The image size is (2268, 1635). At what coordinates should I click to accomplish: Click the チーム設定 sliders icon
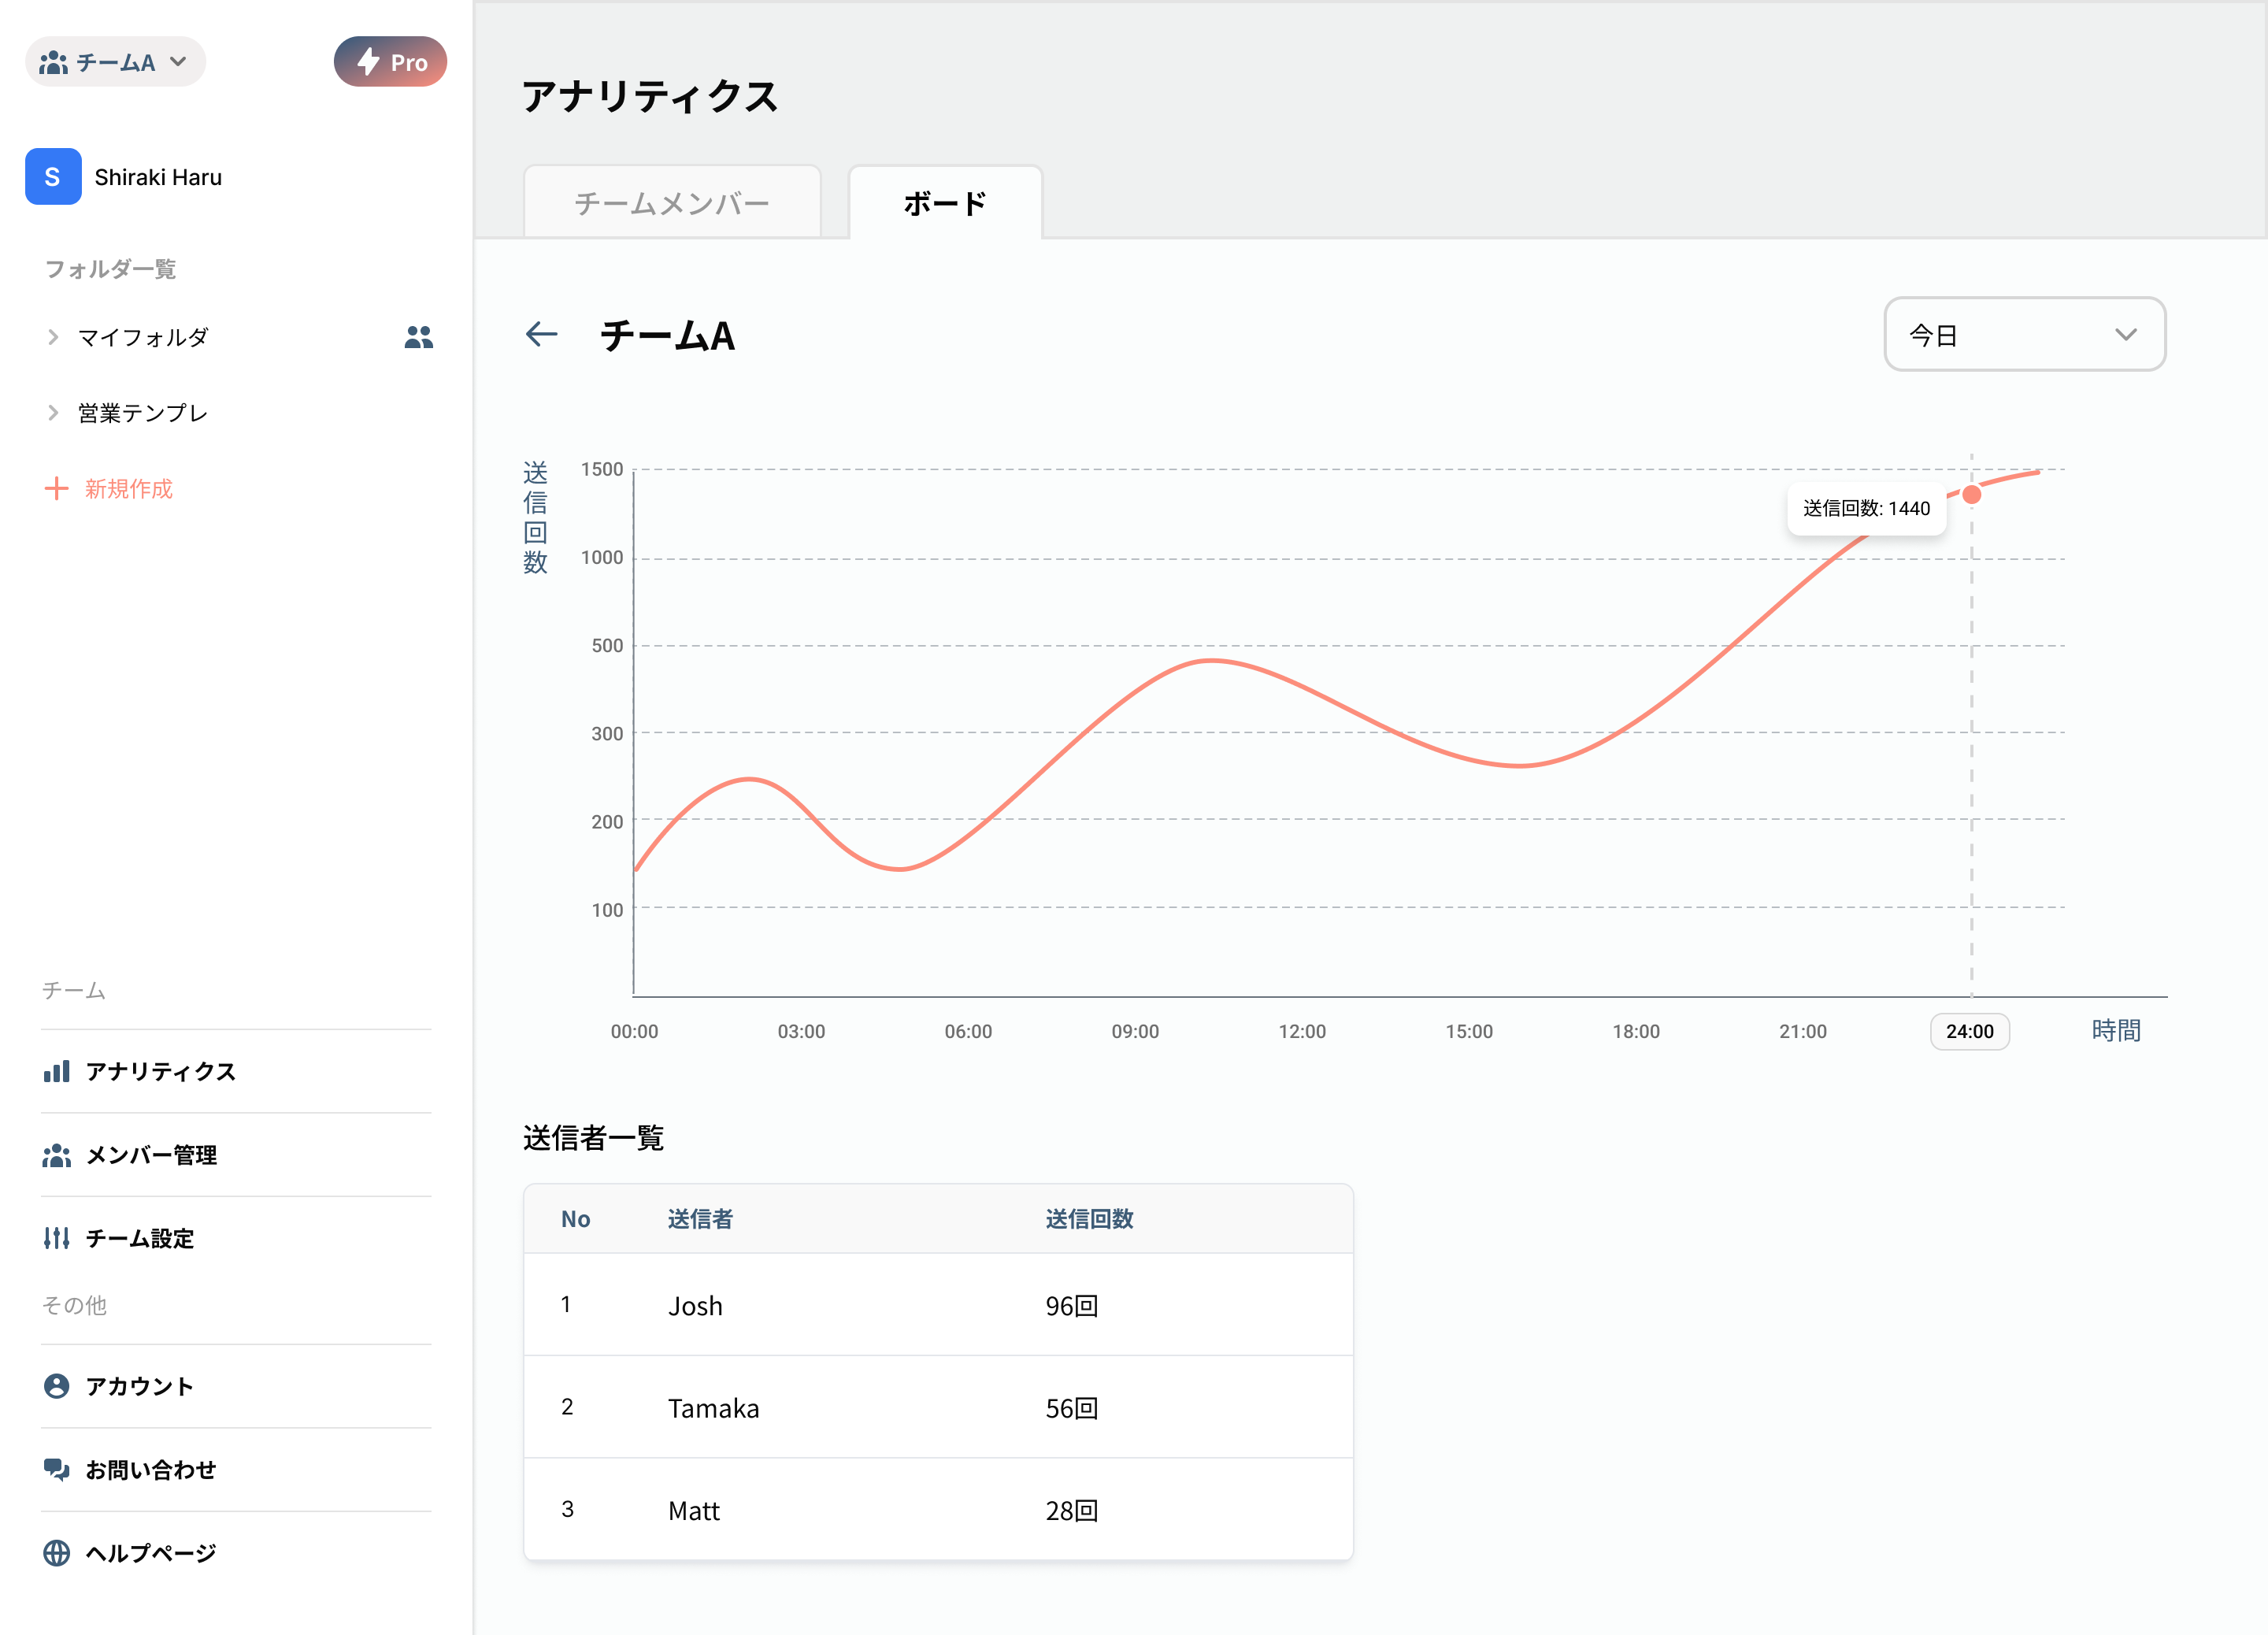click(57, 1238)
